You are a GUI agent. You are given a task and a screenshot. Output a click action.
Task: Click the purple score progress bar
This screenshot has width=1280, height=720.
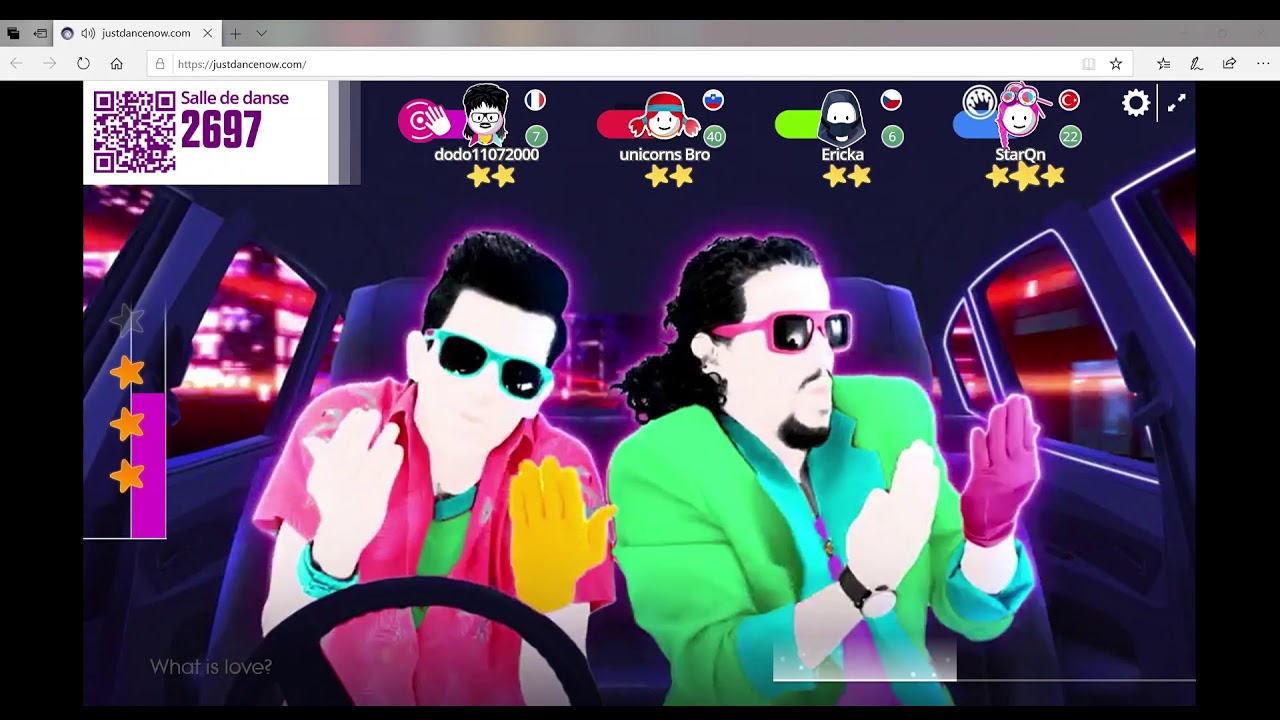tap(148, 465)
